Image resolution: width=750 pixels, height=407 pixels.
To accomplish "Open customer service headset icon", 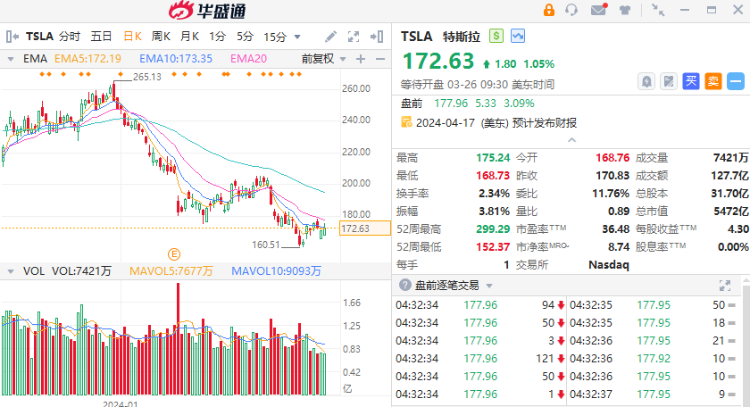I will pyautogui.click(x=571, y=10).
